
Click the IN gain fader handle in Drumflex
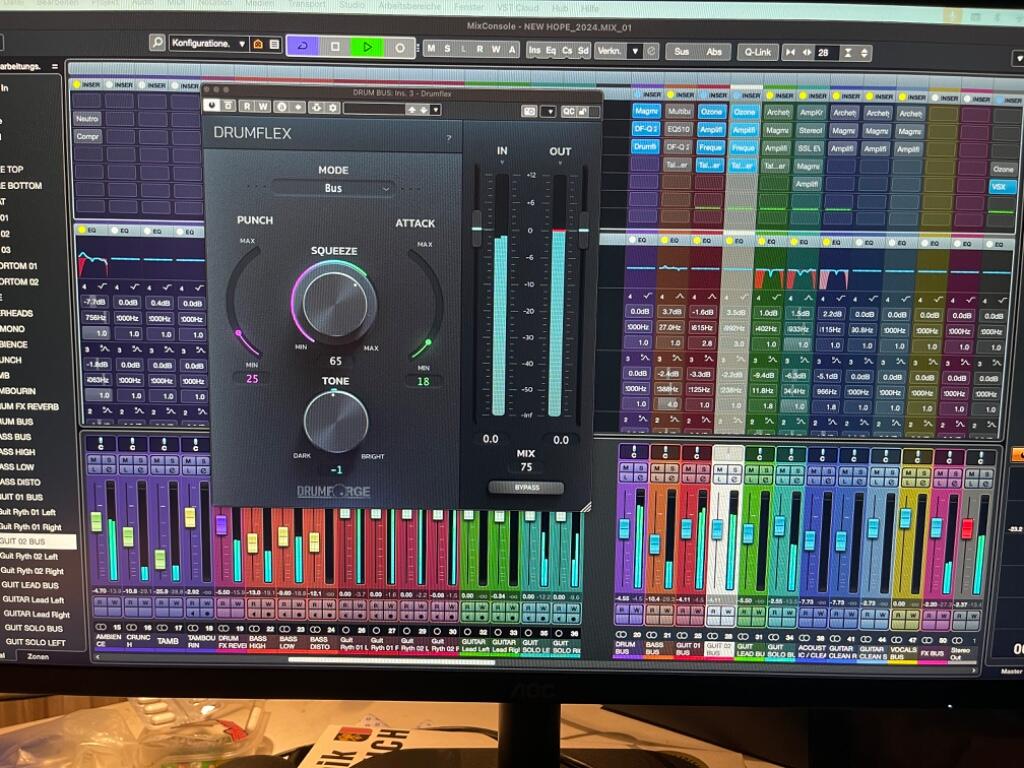477,228
